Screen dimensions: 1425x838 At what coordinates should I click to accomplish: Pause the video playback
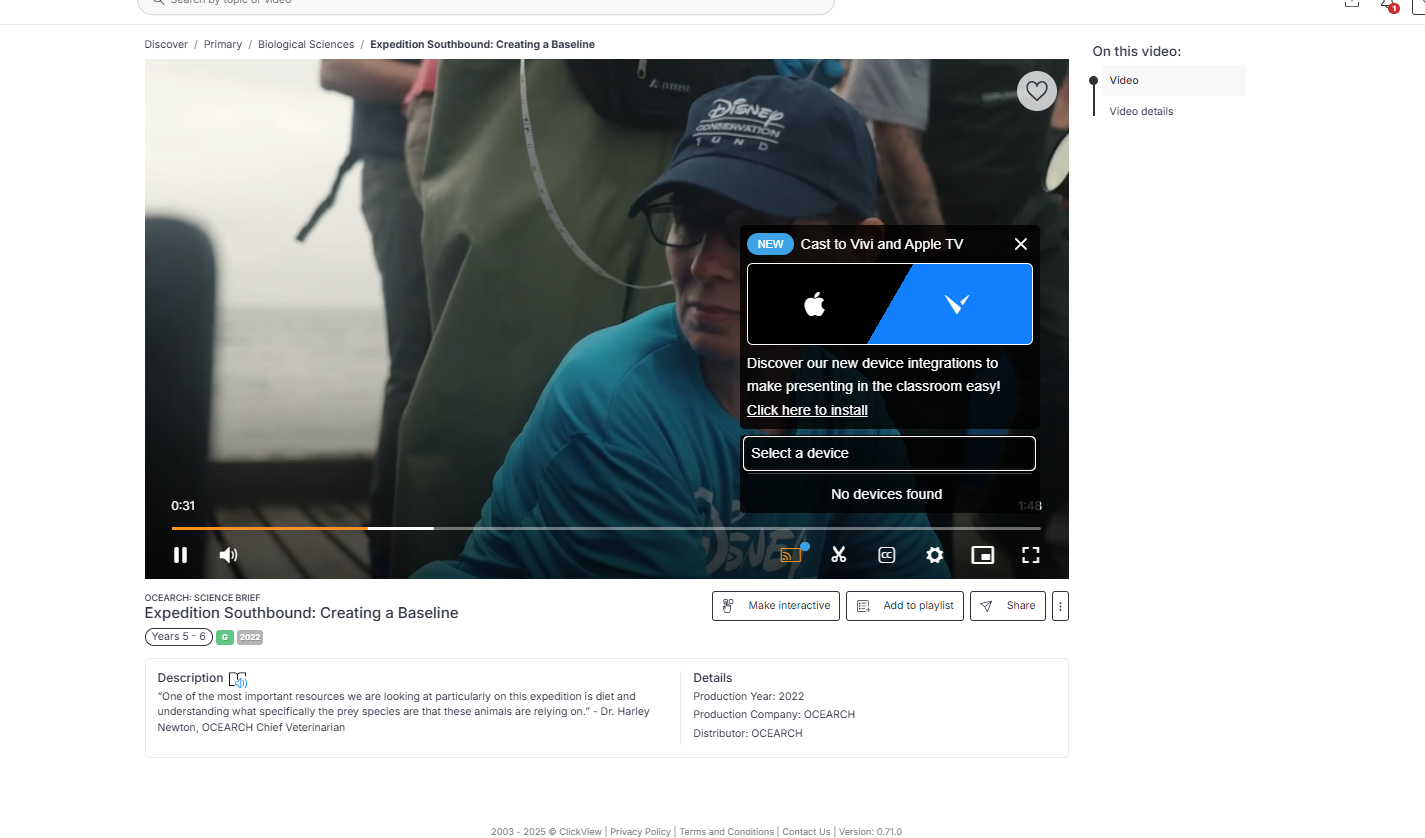[180, 555]
